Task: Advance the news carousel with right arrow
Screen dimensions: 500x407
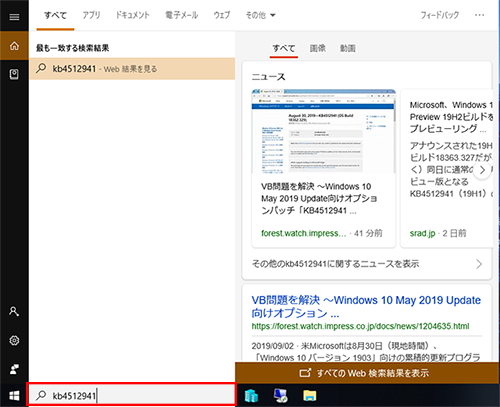Action: click(482, 170)
